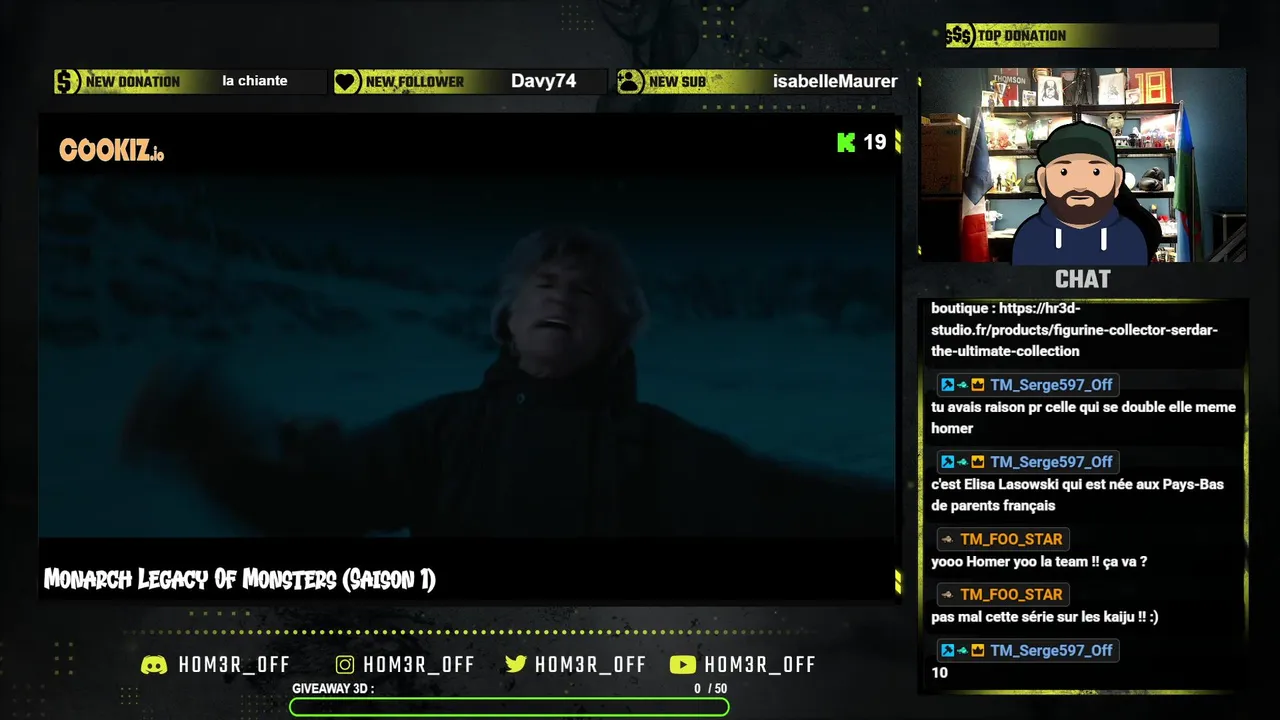Click username TM_Serge597_Off above '10'
This screenshot has height=720, width=1280.
coord(1051,650)
